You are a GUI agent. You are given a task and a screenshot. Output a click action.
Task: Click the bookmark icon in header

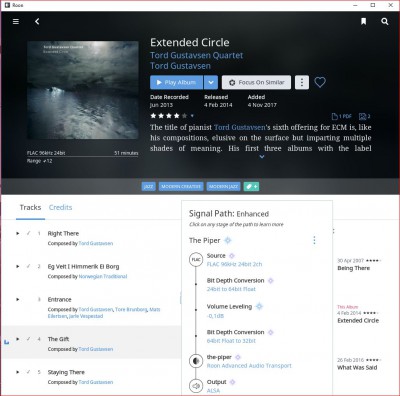pyautogui.click(x=364, y=22)
